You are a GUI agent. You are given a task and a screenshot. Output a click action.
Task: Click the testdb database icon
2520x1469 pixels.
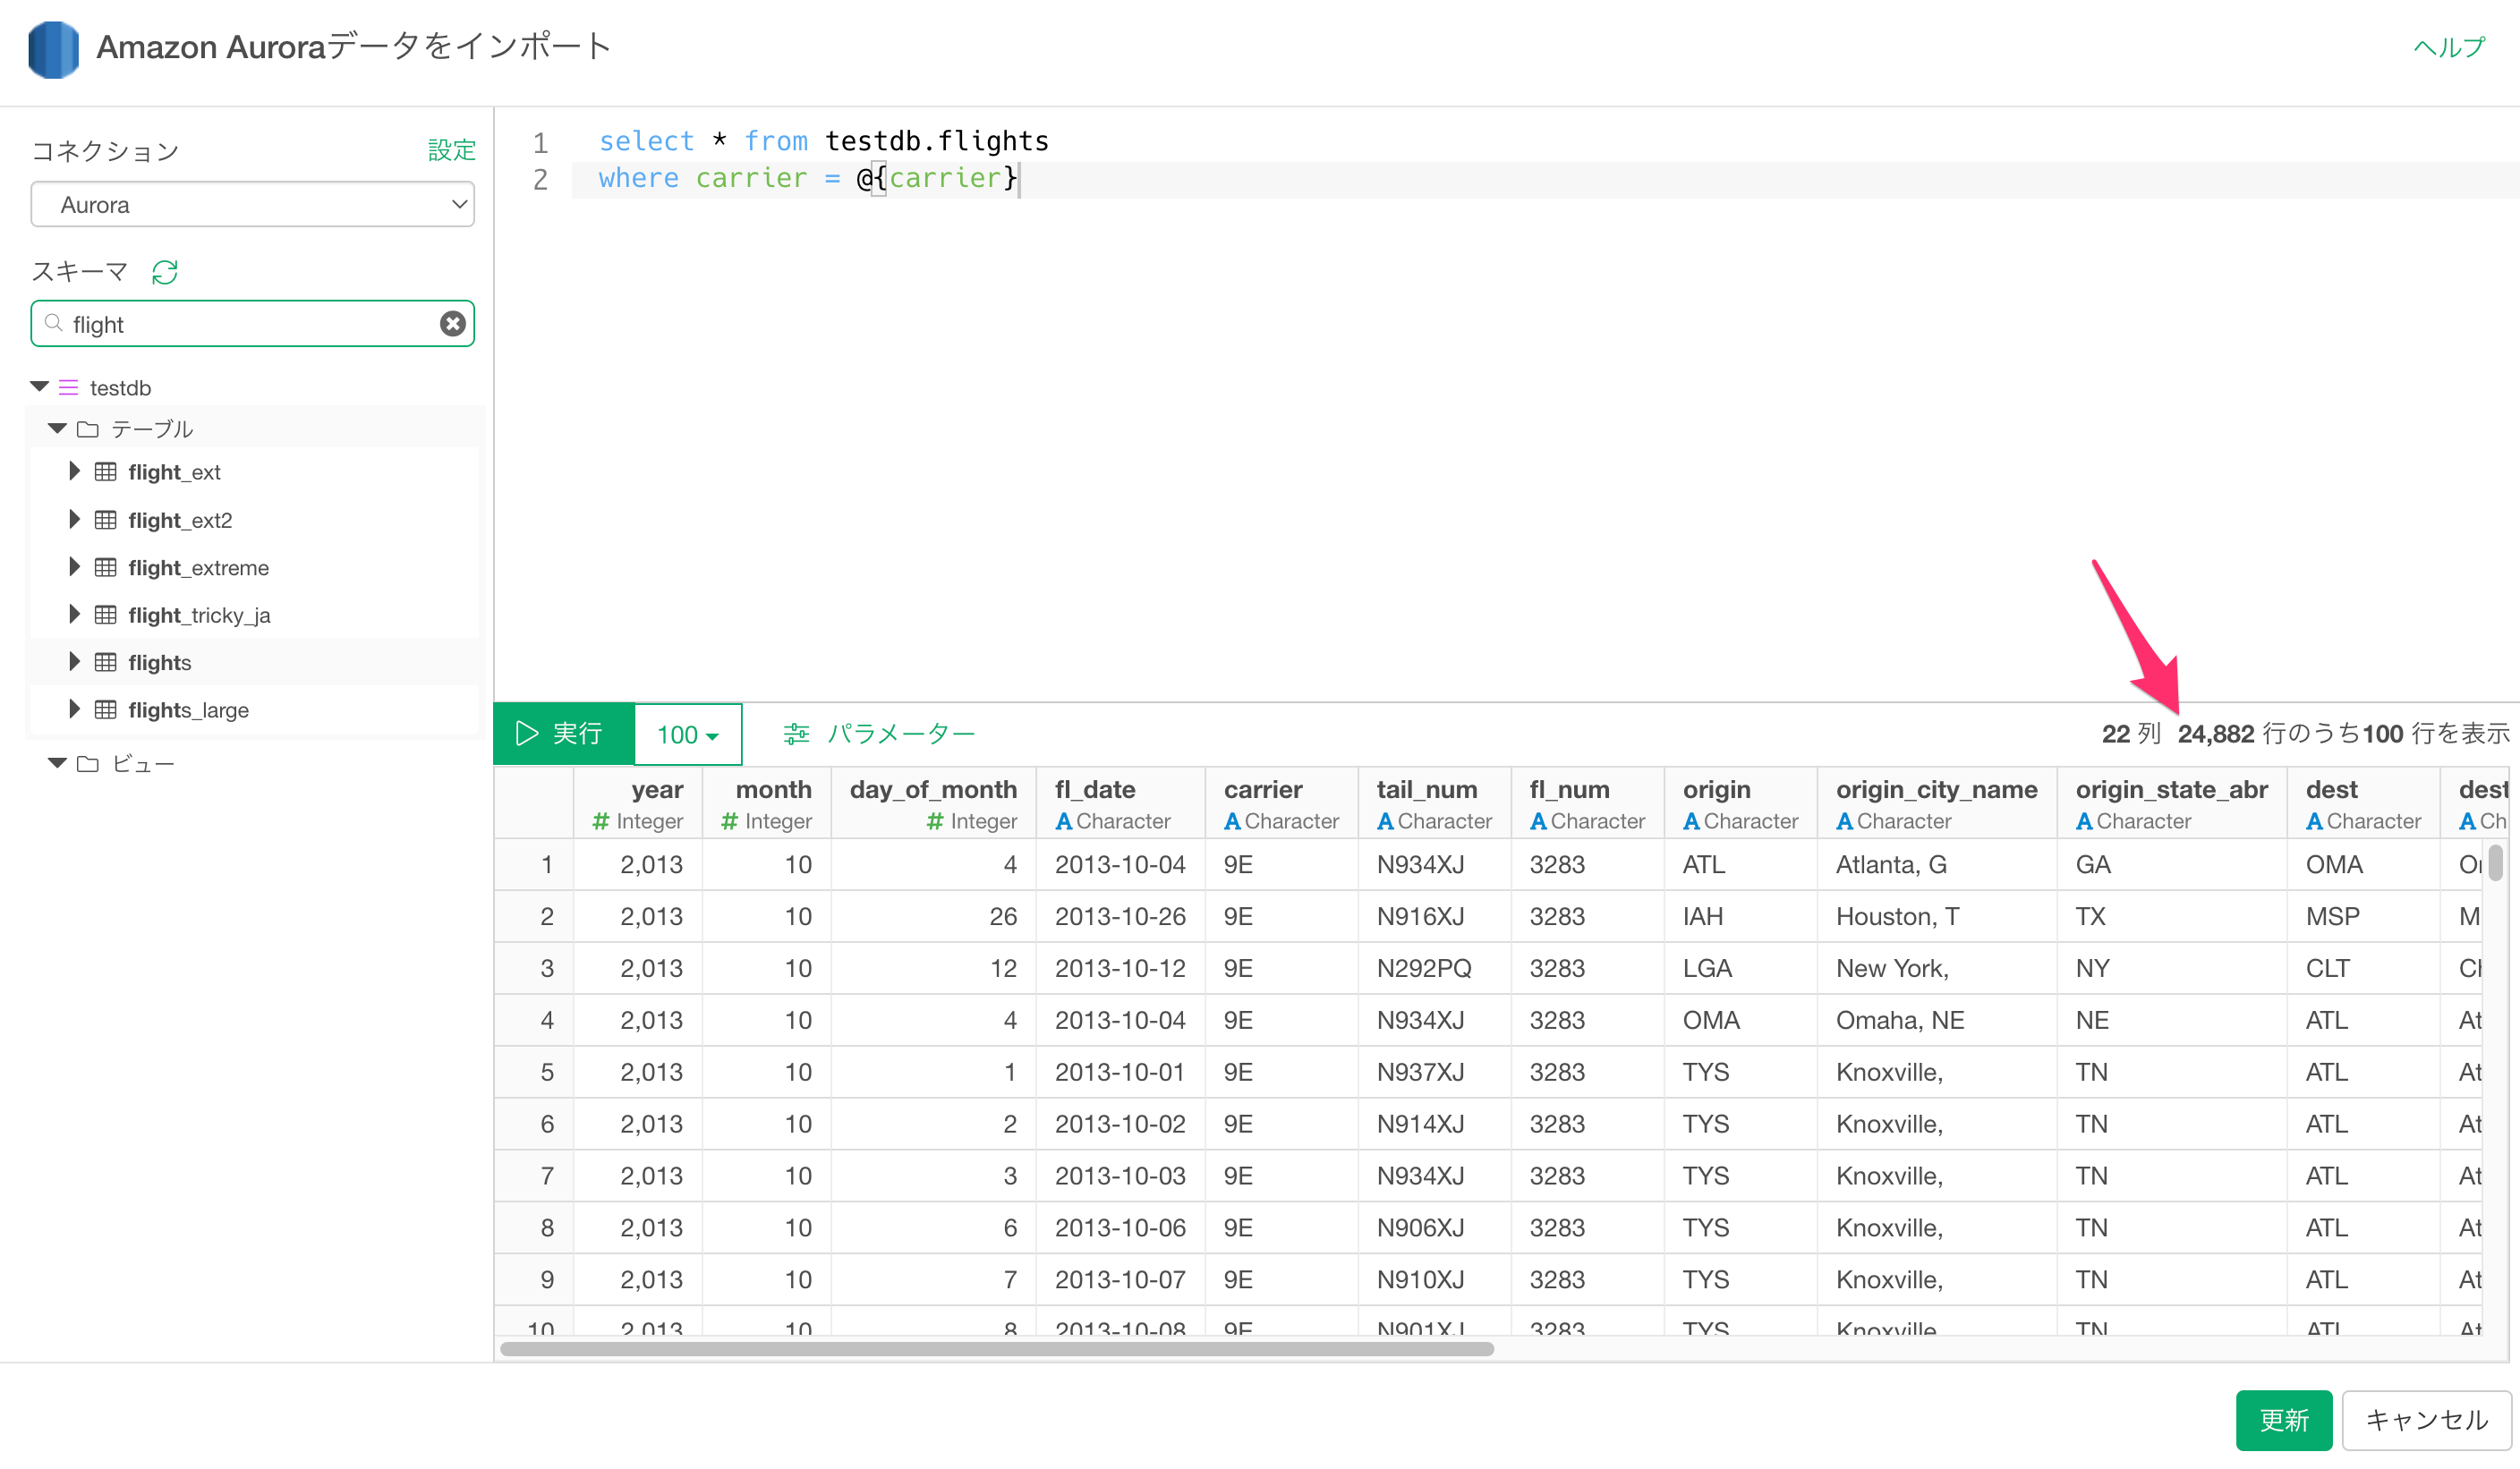68,387
